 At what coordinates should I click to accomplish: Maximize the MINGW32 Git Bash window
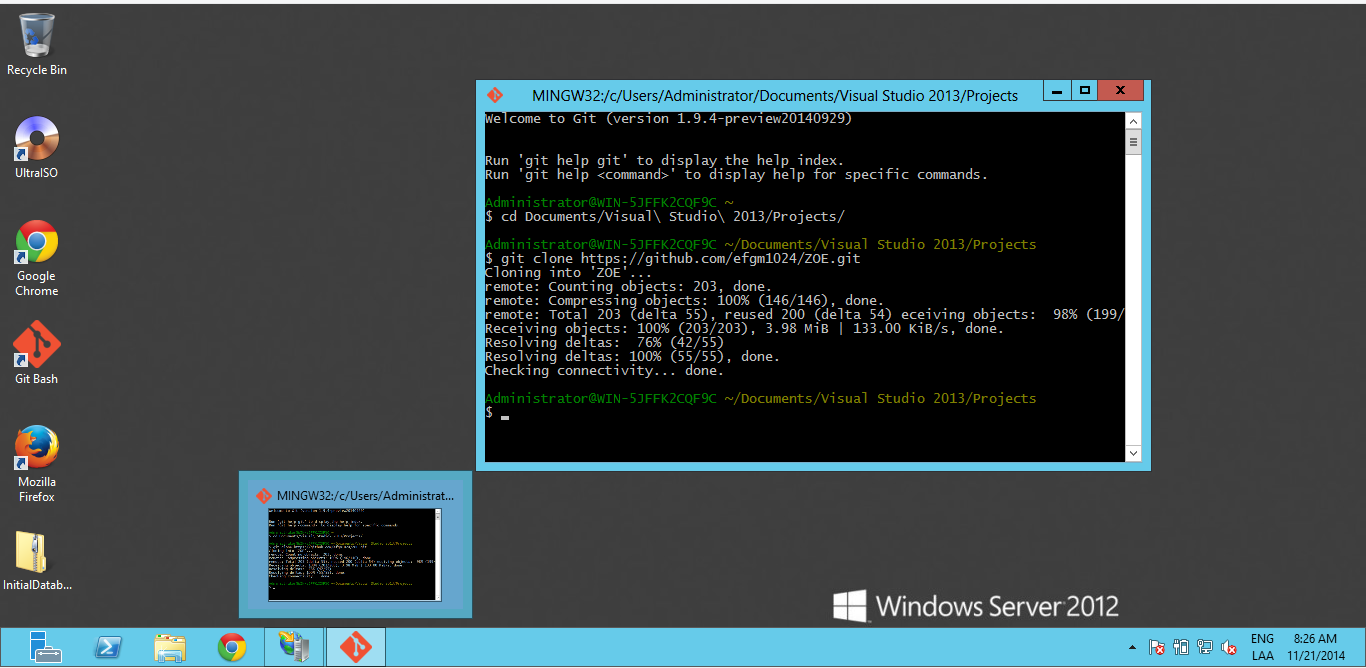pos(1084,91)
